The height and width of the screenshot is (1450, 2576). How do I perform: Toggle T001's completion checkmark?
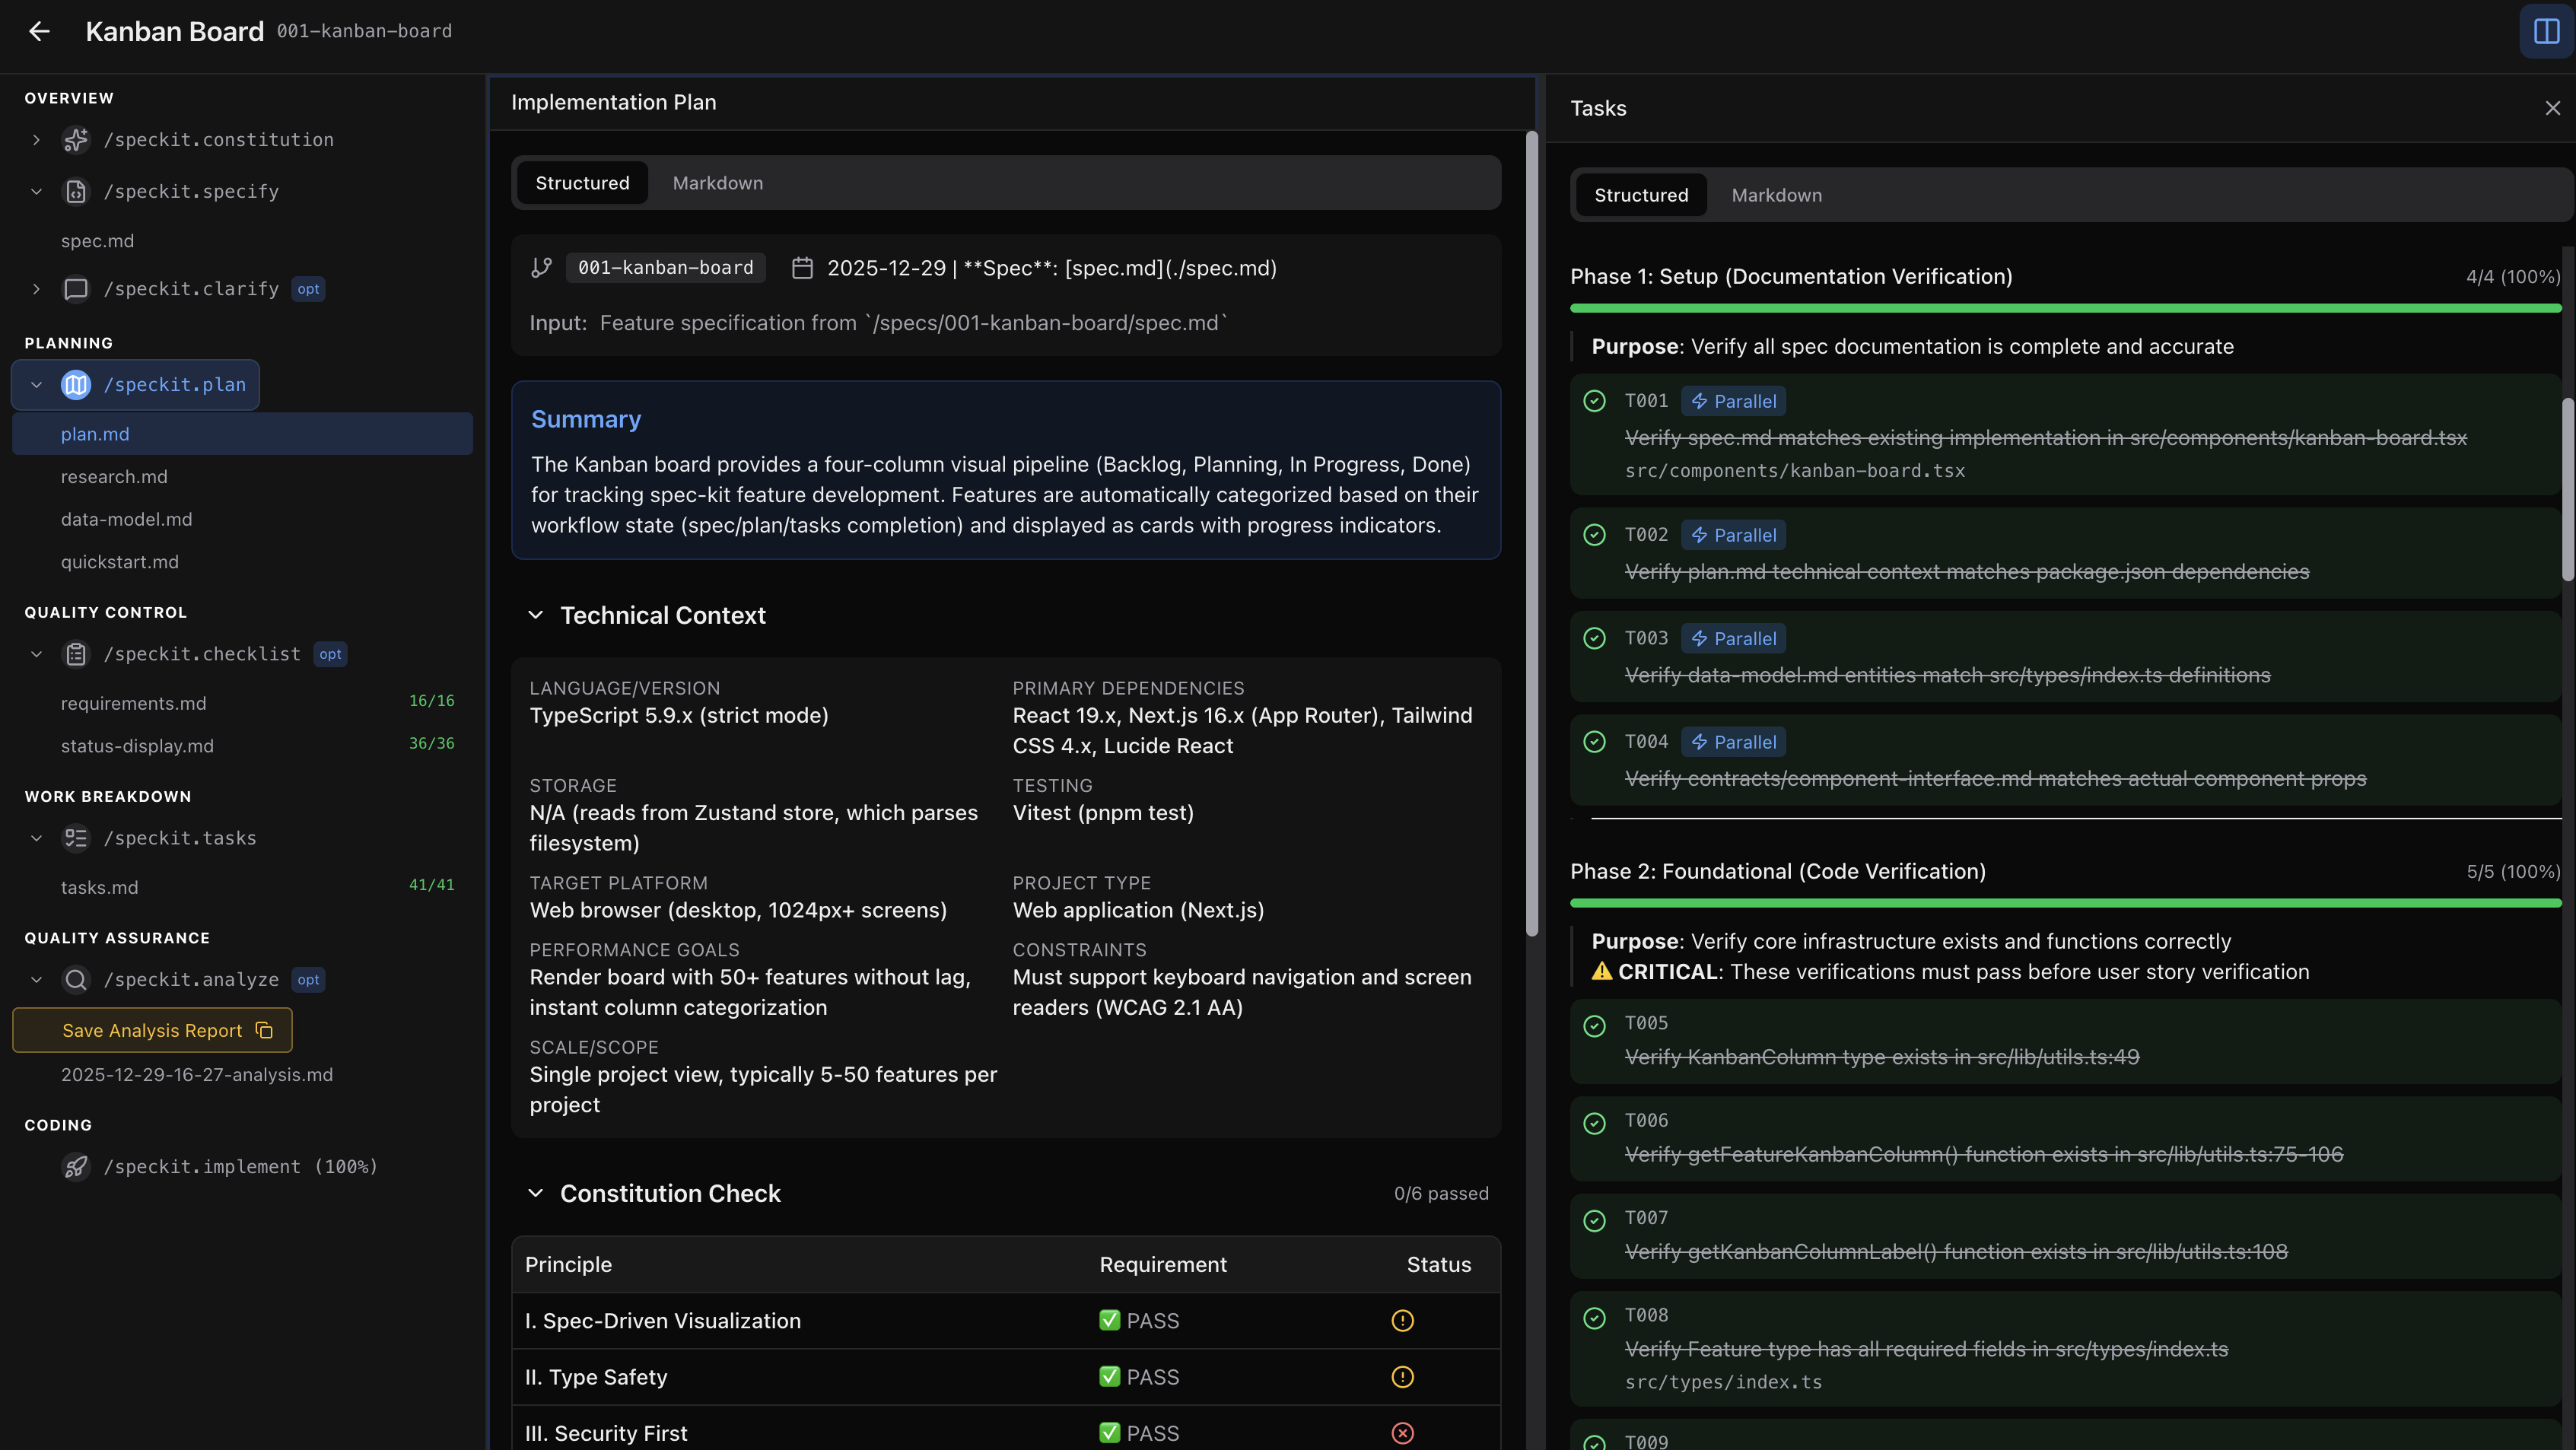pyautogui.click(x=1594, y=400)
